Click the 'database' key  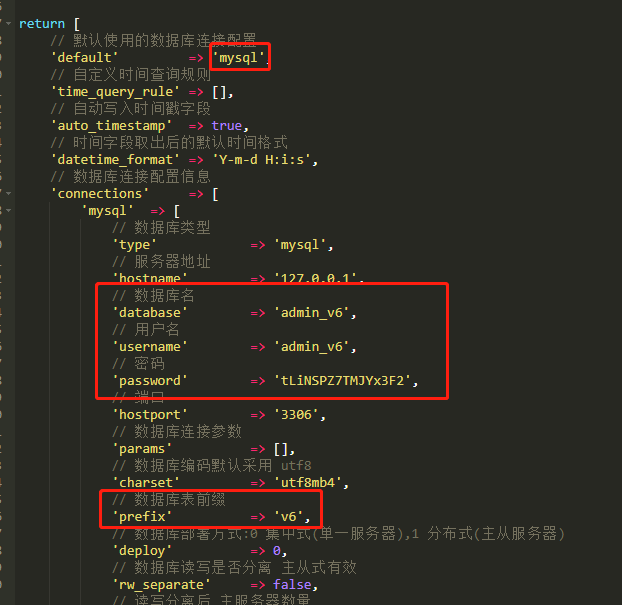(x=150, y=313)
